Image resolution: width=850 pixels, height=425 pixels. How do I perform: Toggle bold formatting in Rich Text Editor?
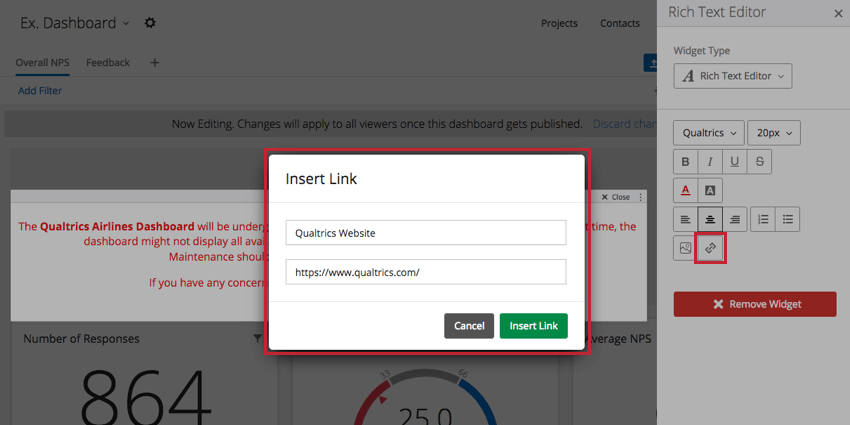[685, 162]
